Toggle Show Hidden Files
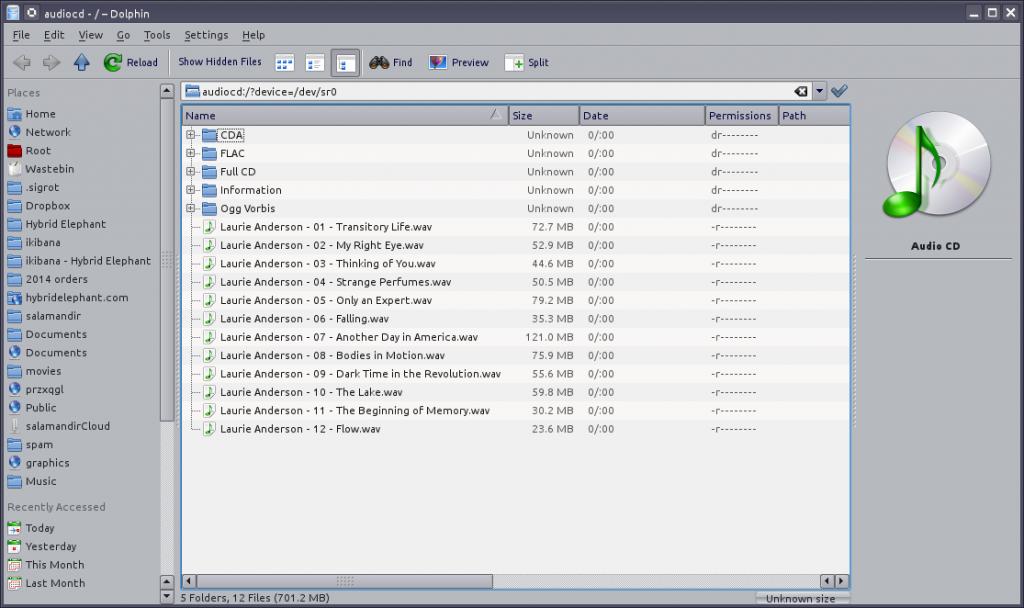This screenshot has height=608, width=1024. [220, 62]
